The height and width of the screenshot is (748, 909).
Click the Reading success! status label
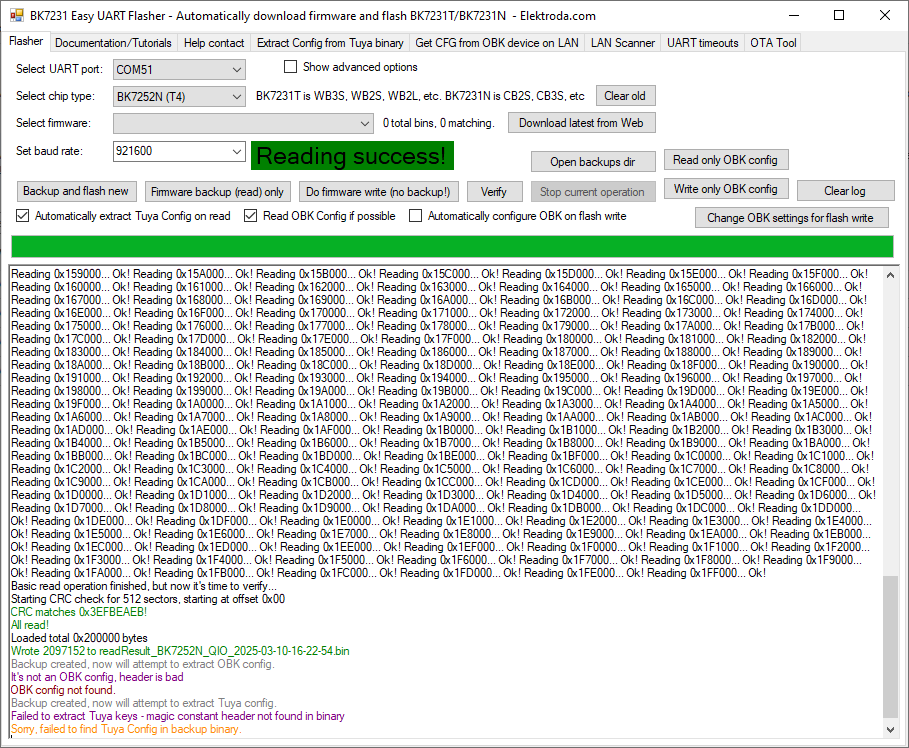(x=352, y=156)
